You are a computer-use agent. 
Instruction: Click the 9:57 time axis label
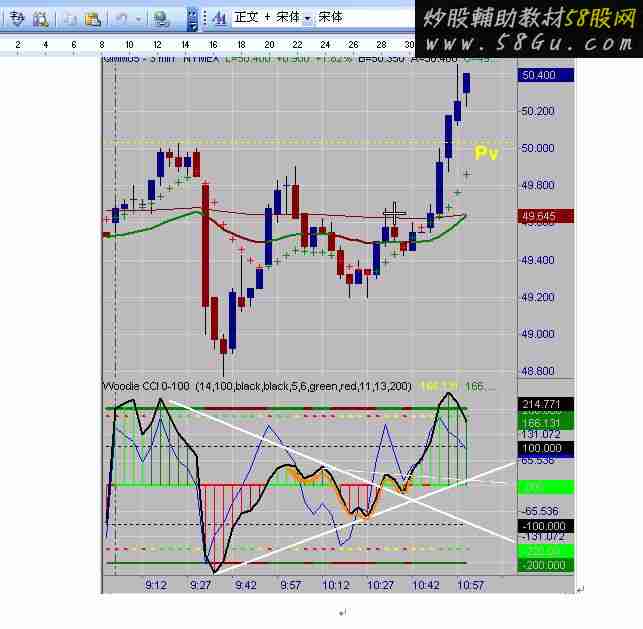(x=290, y=585)
